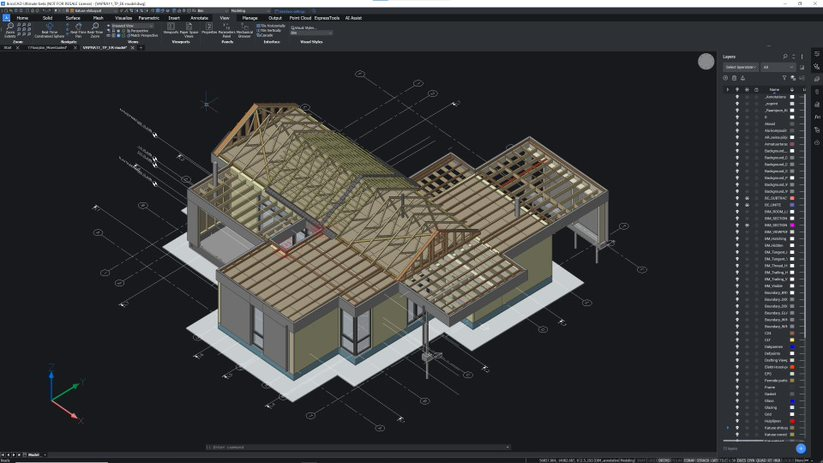823x463 pixels.
Task: Collapse the Layers panel with up-down arrows
Action: point(794,57)
